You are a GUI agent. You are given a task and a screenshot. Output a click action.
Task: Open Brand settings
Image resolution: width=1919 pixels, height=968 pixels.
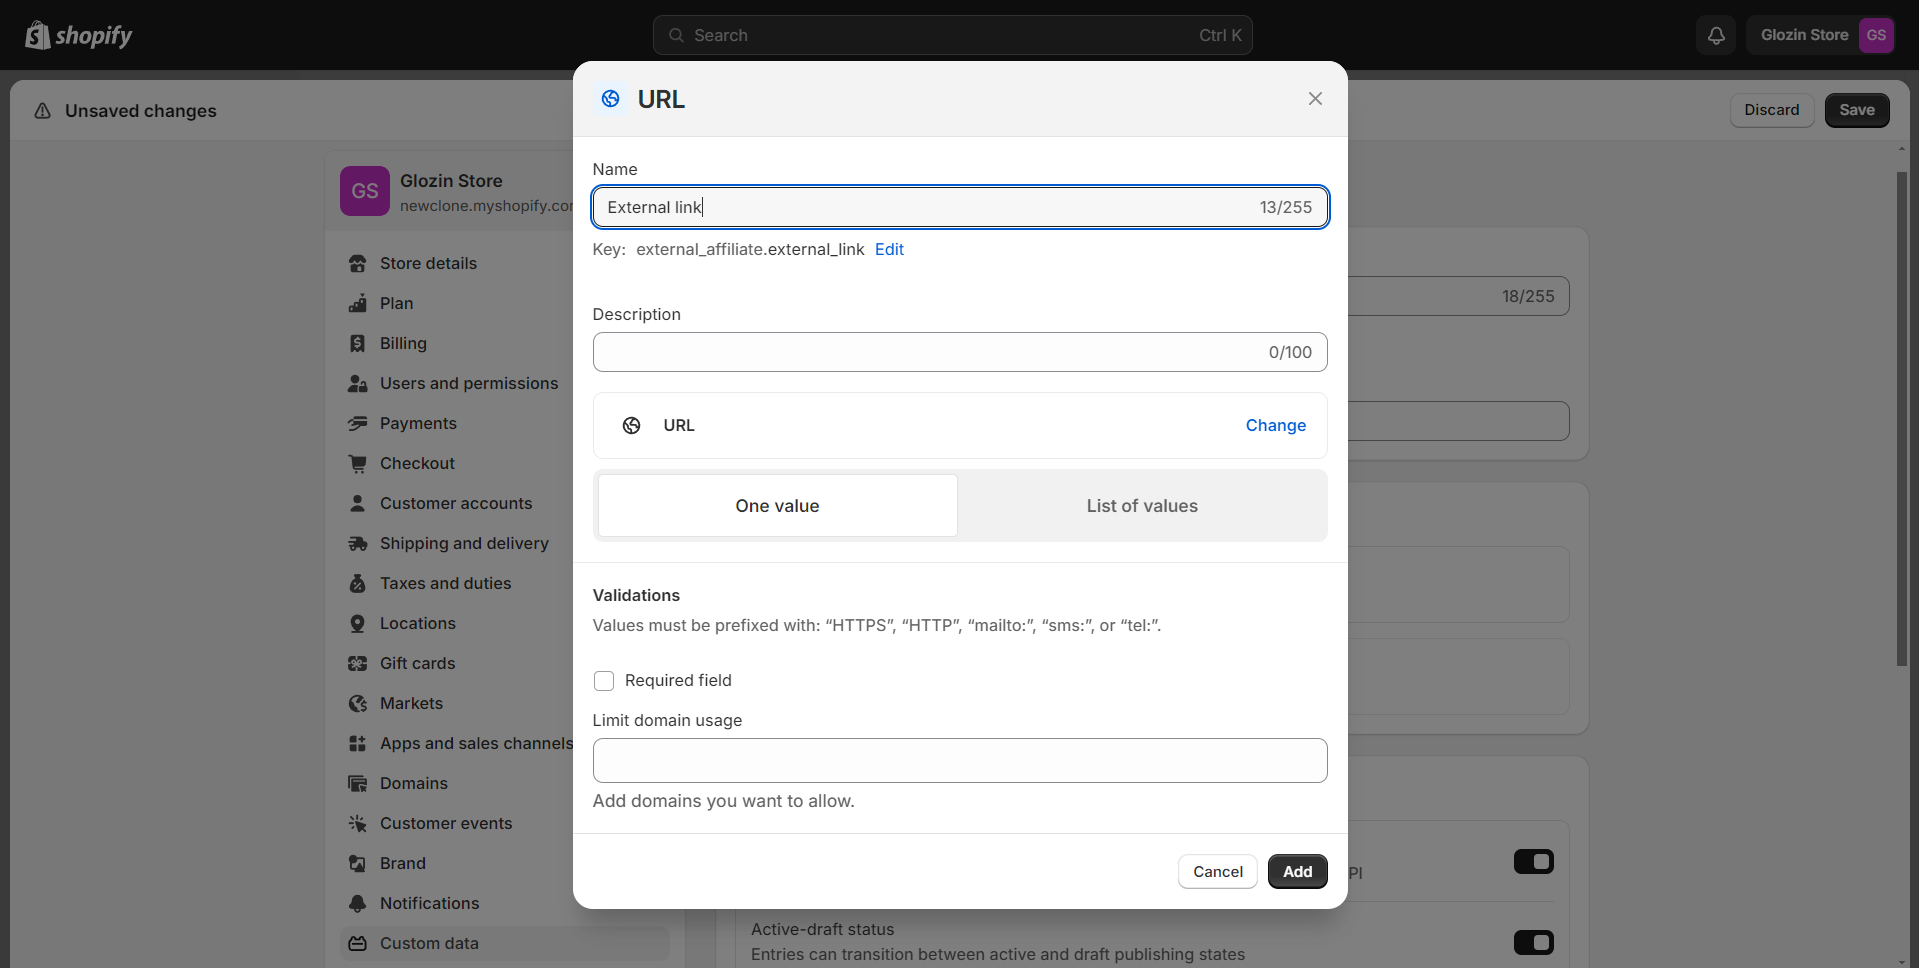(403, 864)
